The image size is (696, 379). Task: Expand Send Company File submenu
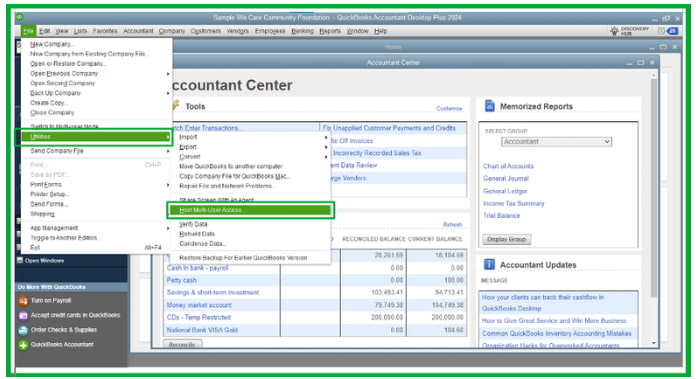point(168,151)
